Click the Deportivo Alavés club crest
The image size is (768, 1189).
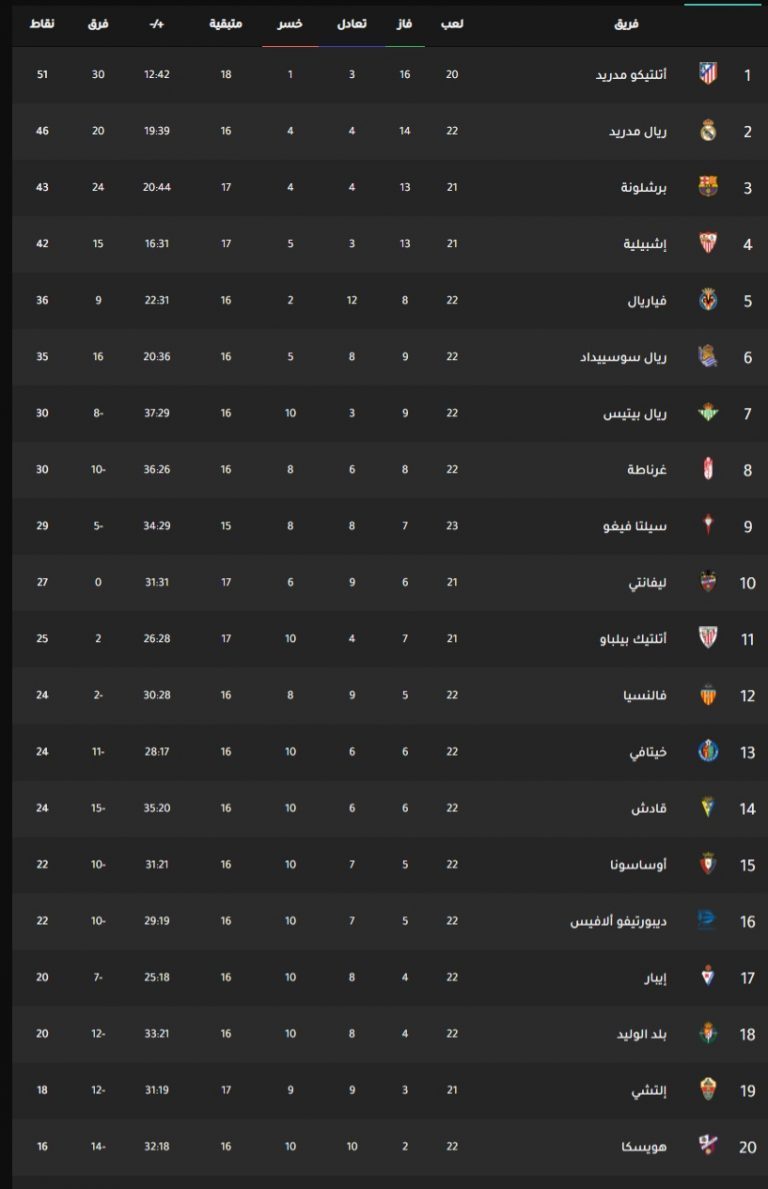point(707,920)
